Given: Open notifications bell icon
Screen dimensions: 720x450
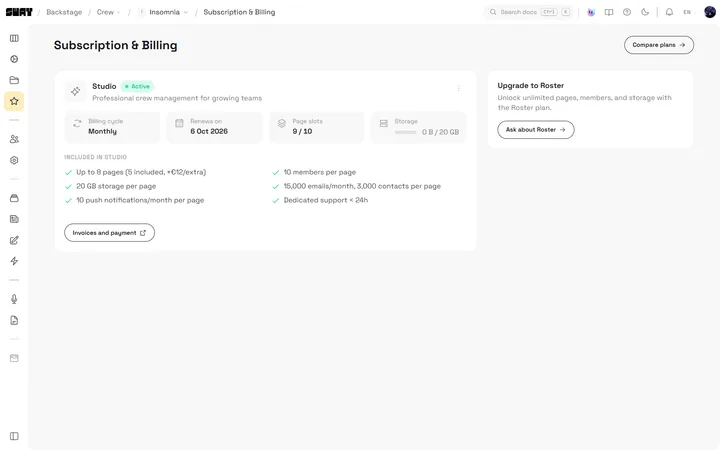Looking at the screenshot, I should coord(669,12).
